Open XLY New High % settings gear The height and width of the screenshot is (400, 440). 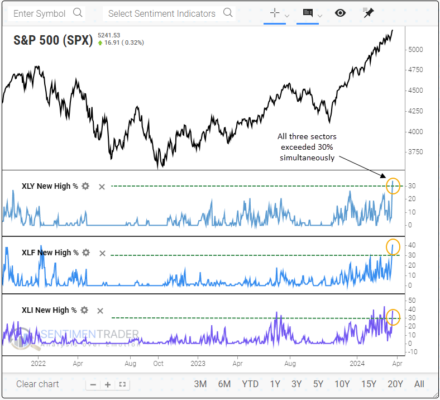pyautogui.click(x=86, y=186)
